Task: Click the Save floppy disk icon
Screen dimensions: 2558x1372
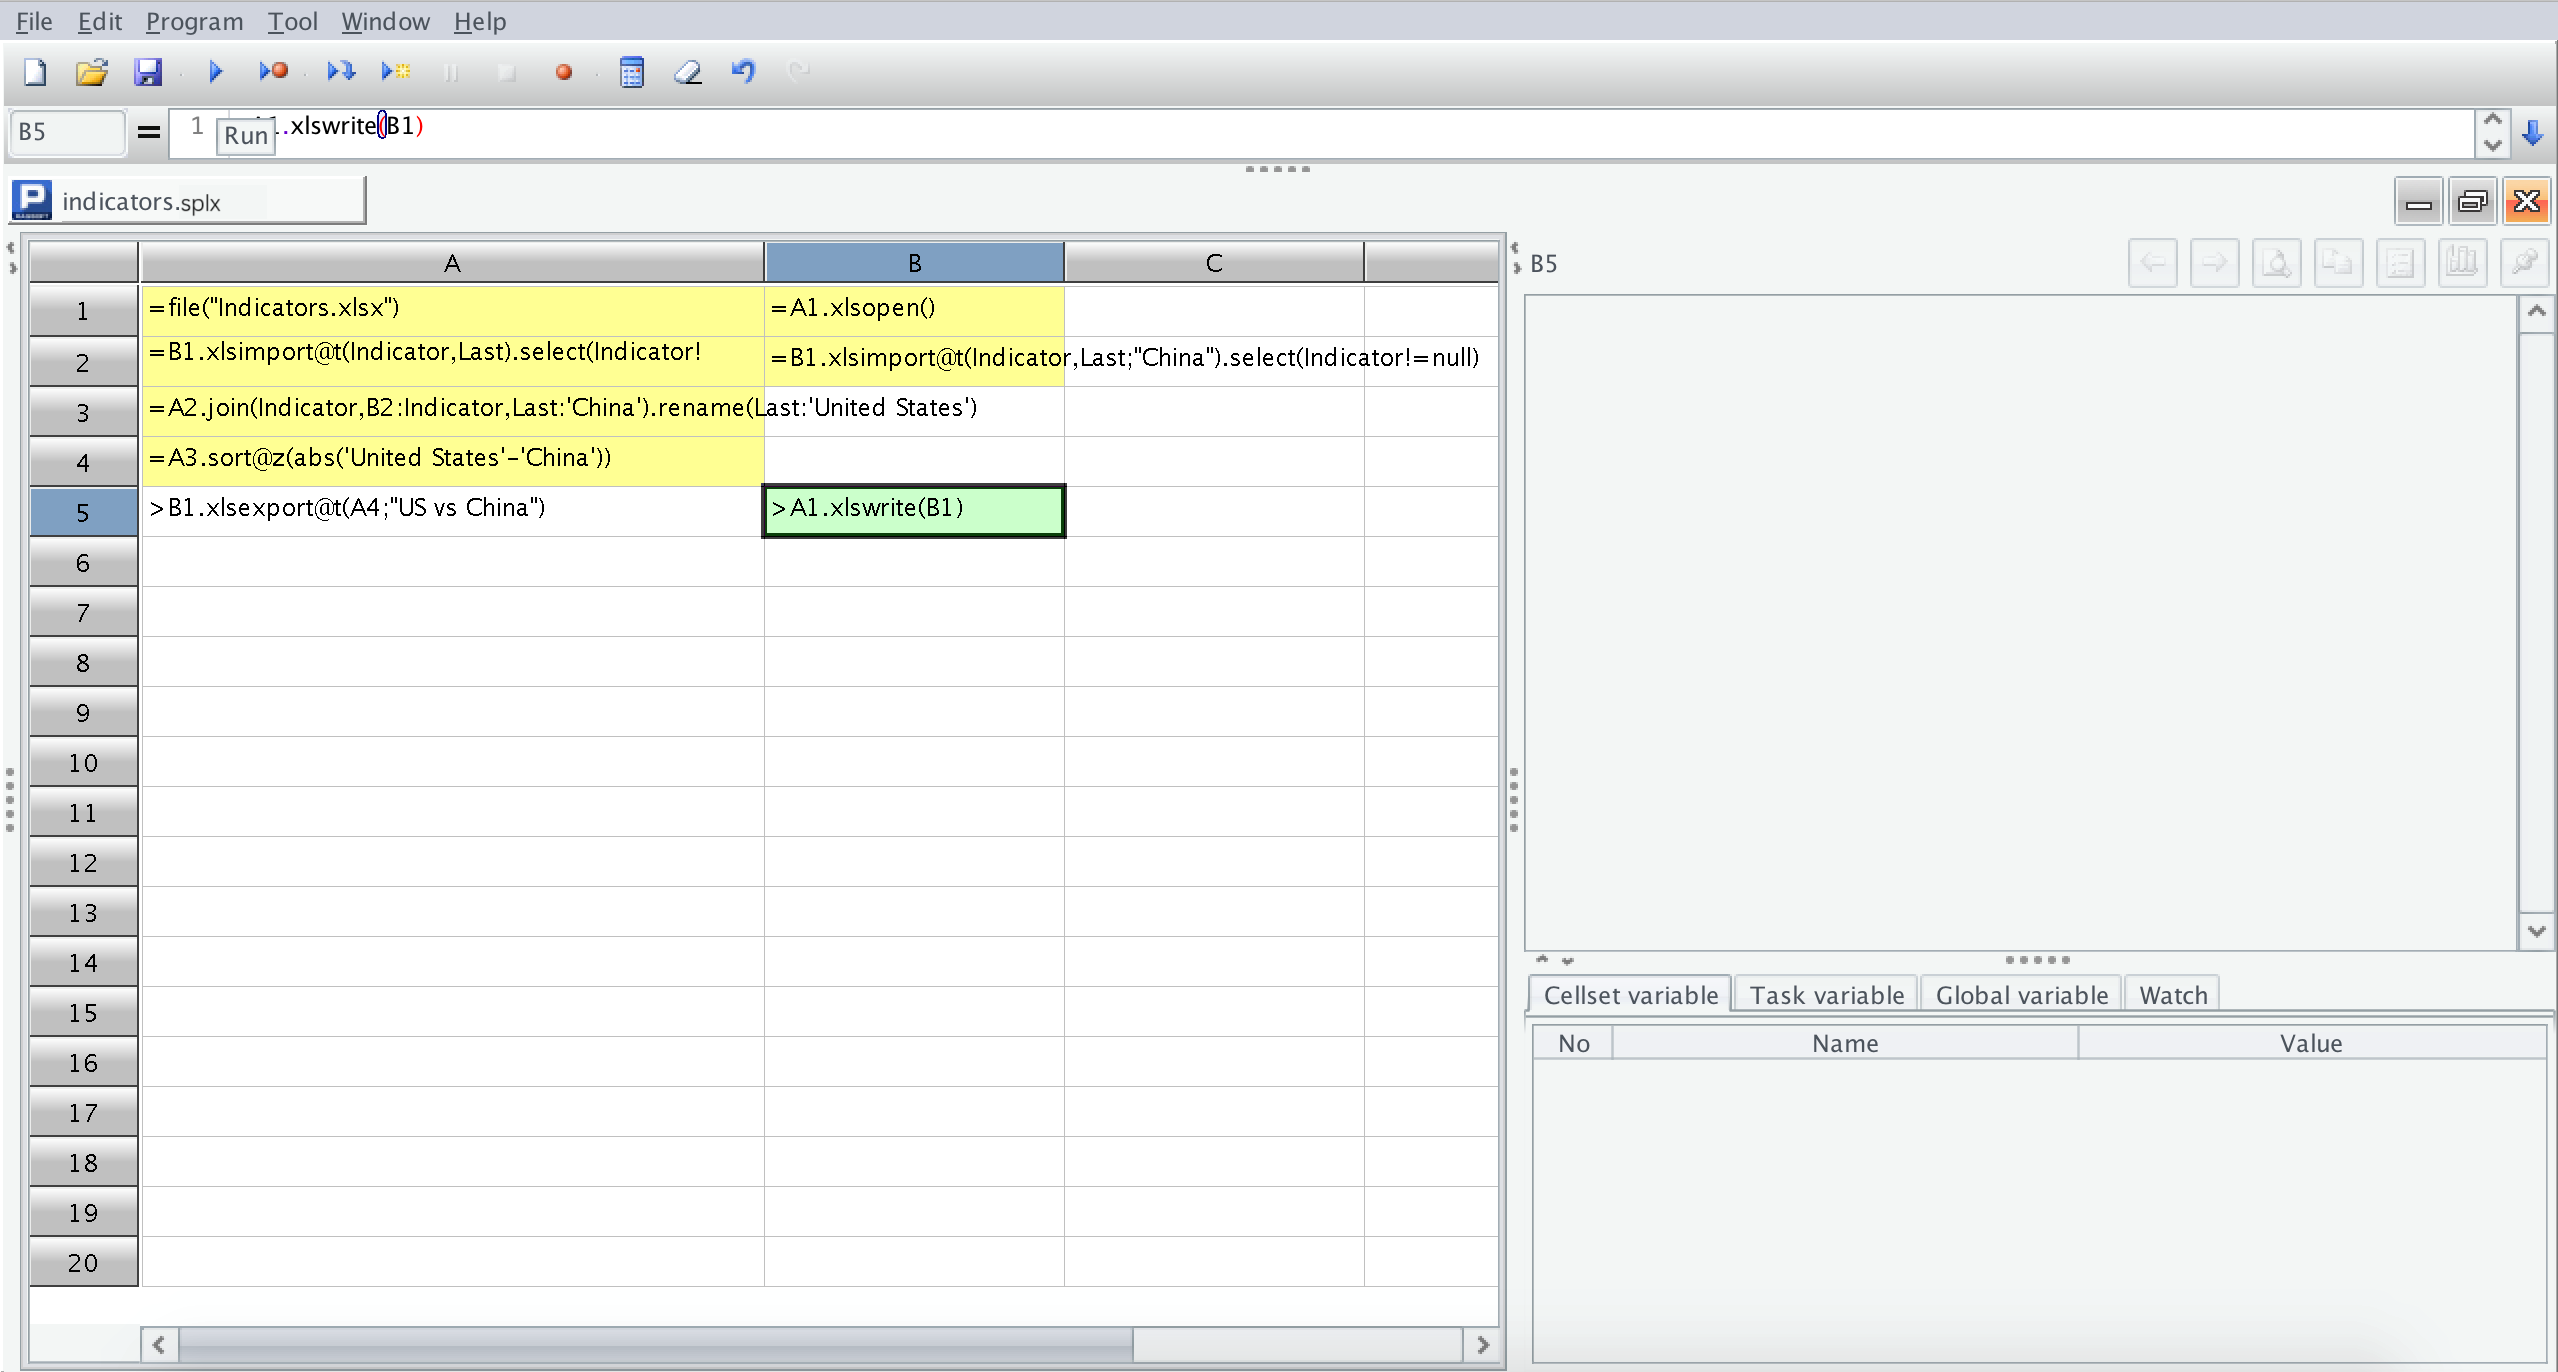Action: click(148, 71)
